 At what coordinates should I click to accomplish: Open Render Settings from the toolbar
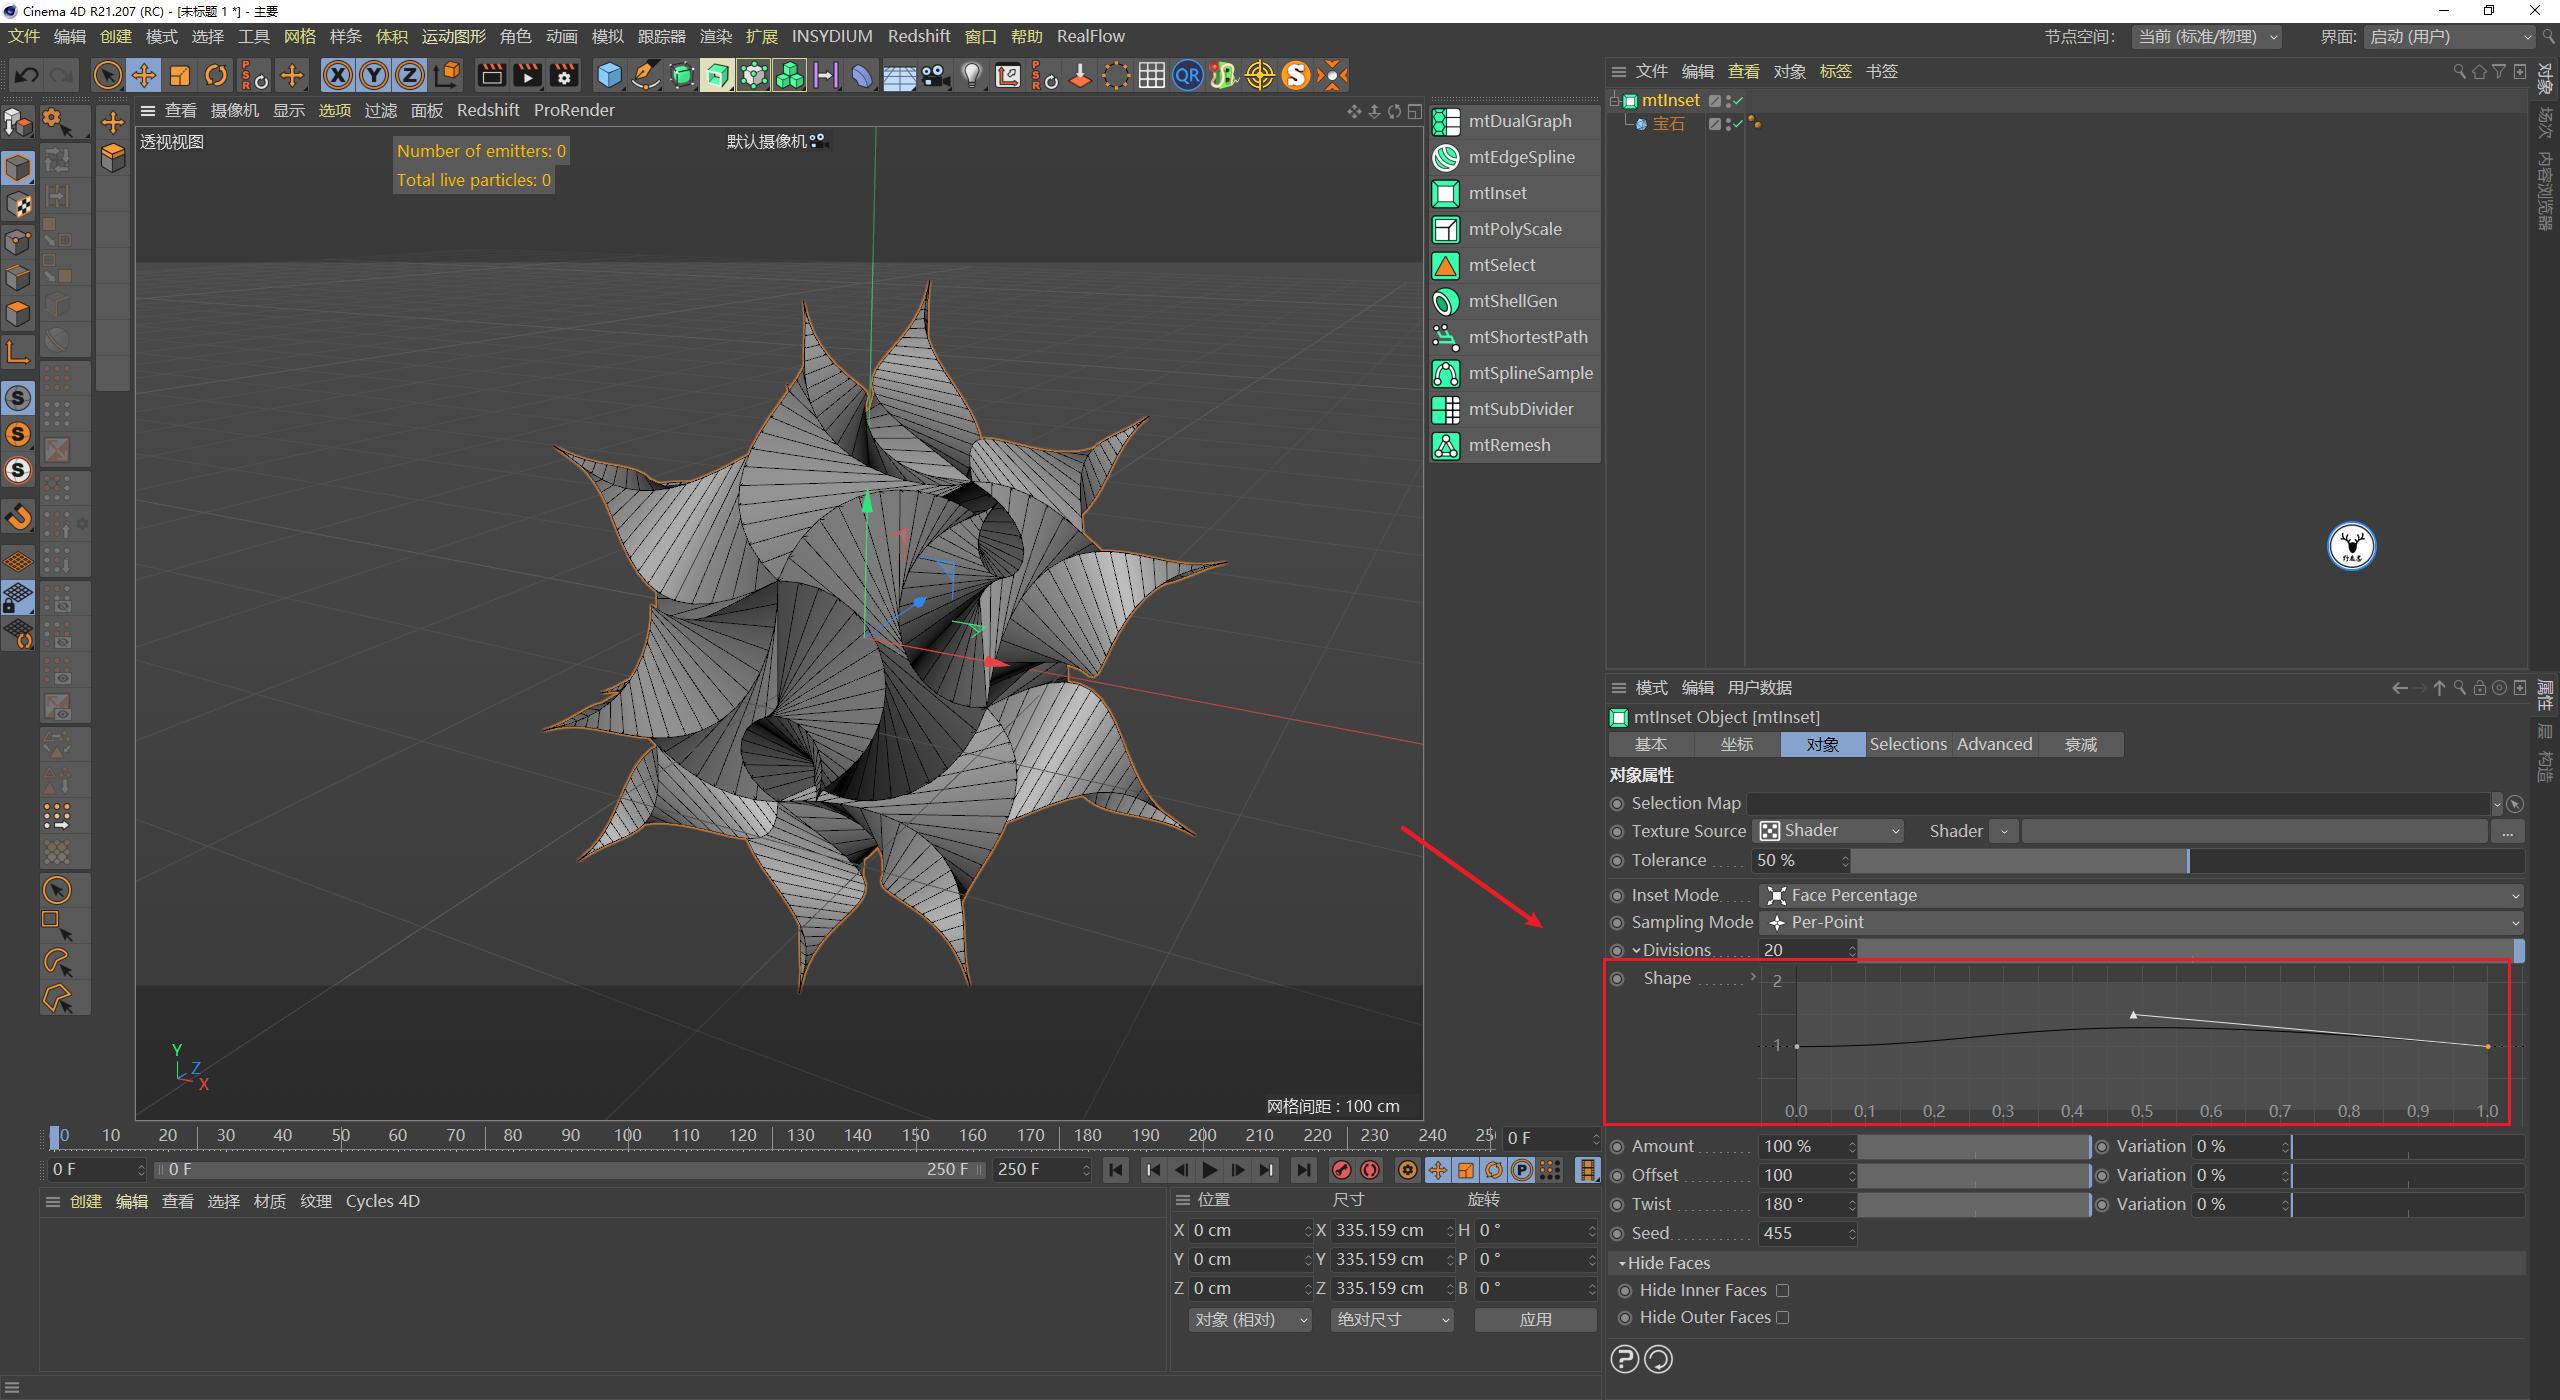coord(564,75)
